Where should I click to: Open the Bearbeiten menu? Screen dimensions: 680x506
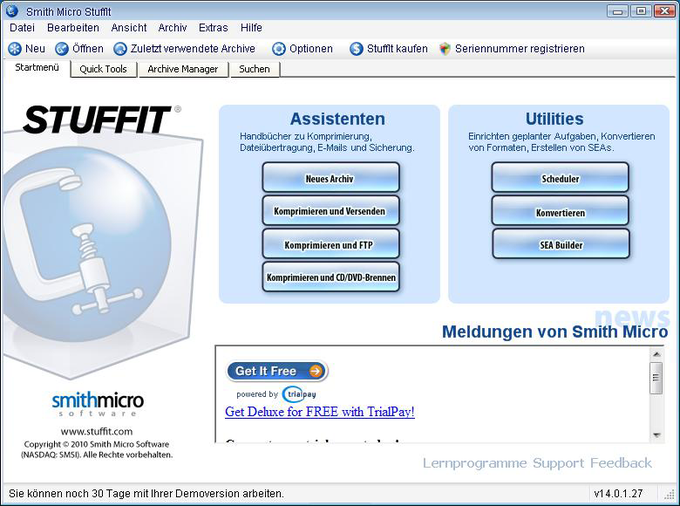[x=73, y=28]
